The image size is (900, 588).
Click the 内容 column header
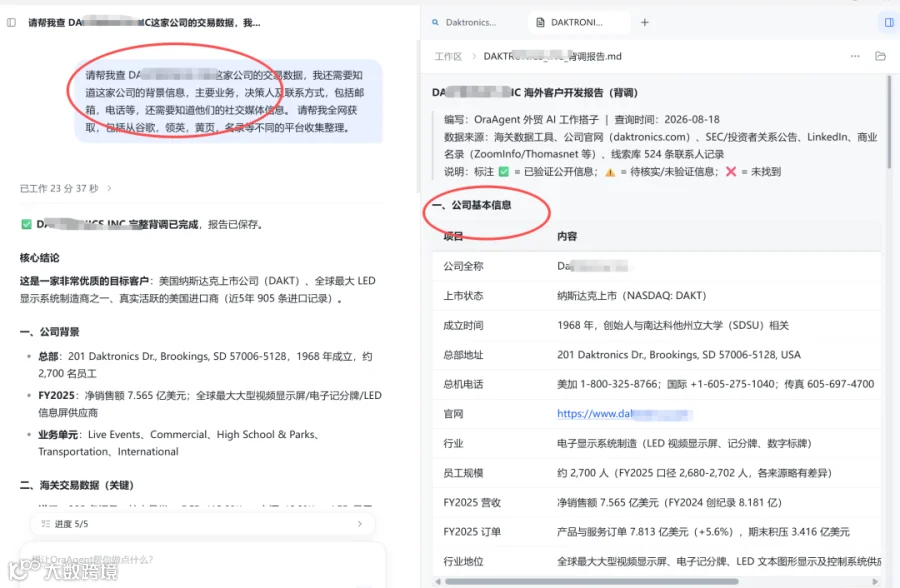click(567, 237)
